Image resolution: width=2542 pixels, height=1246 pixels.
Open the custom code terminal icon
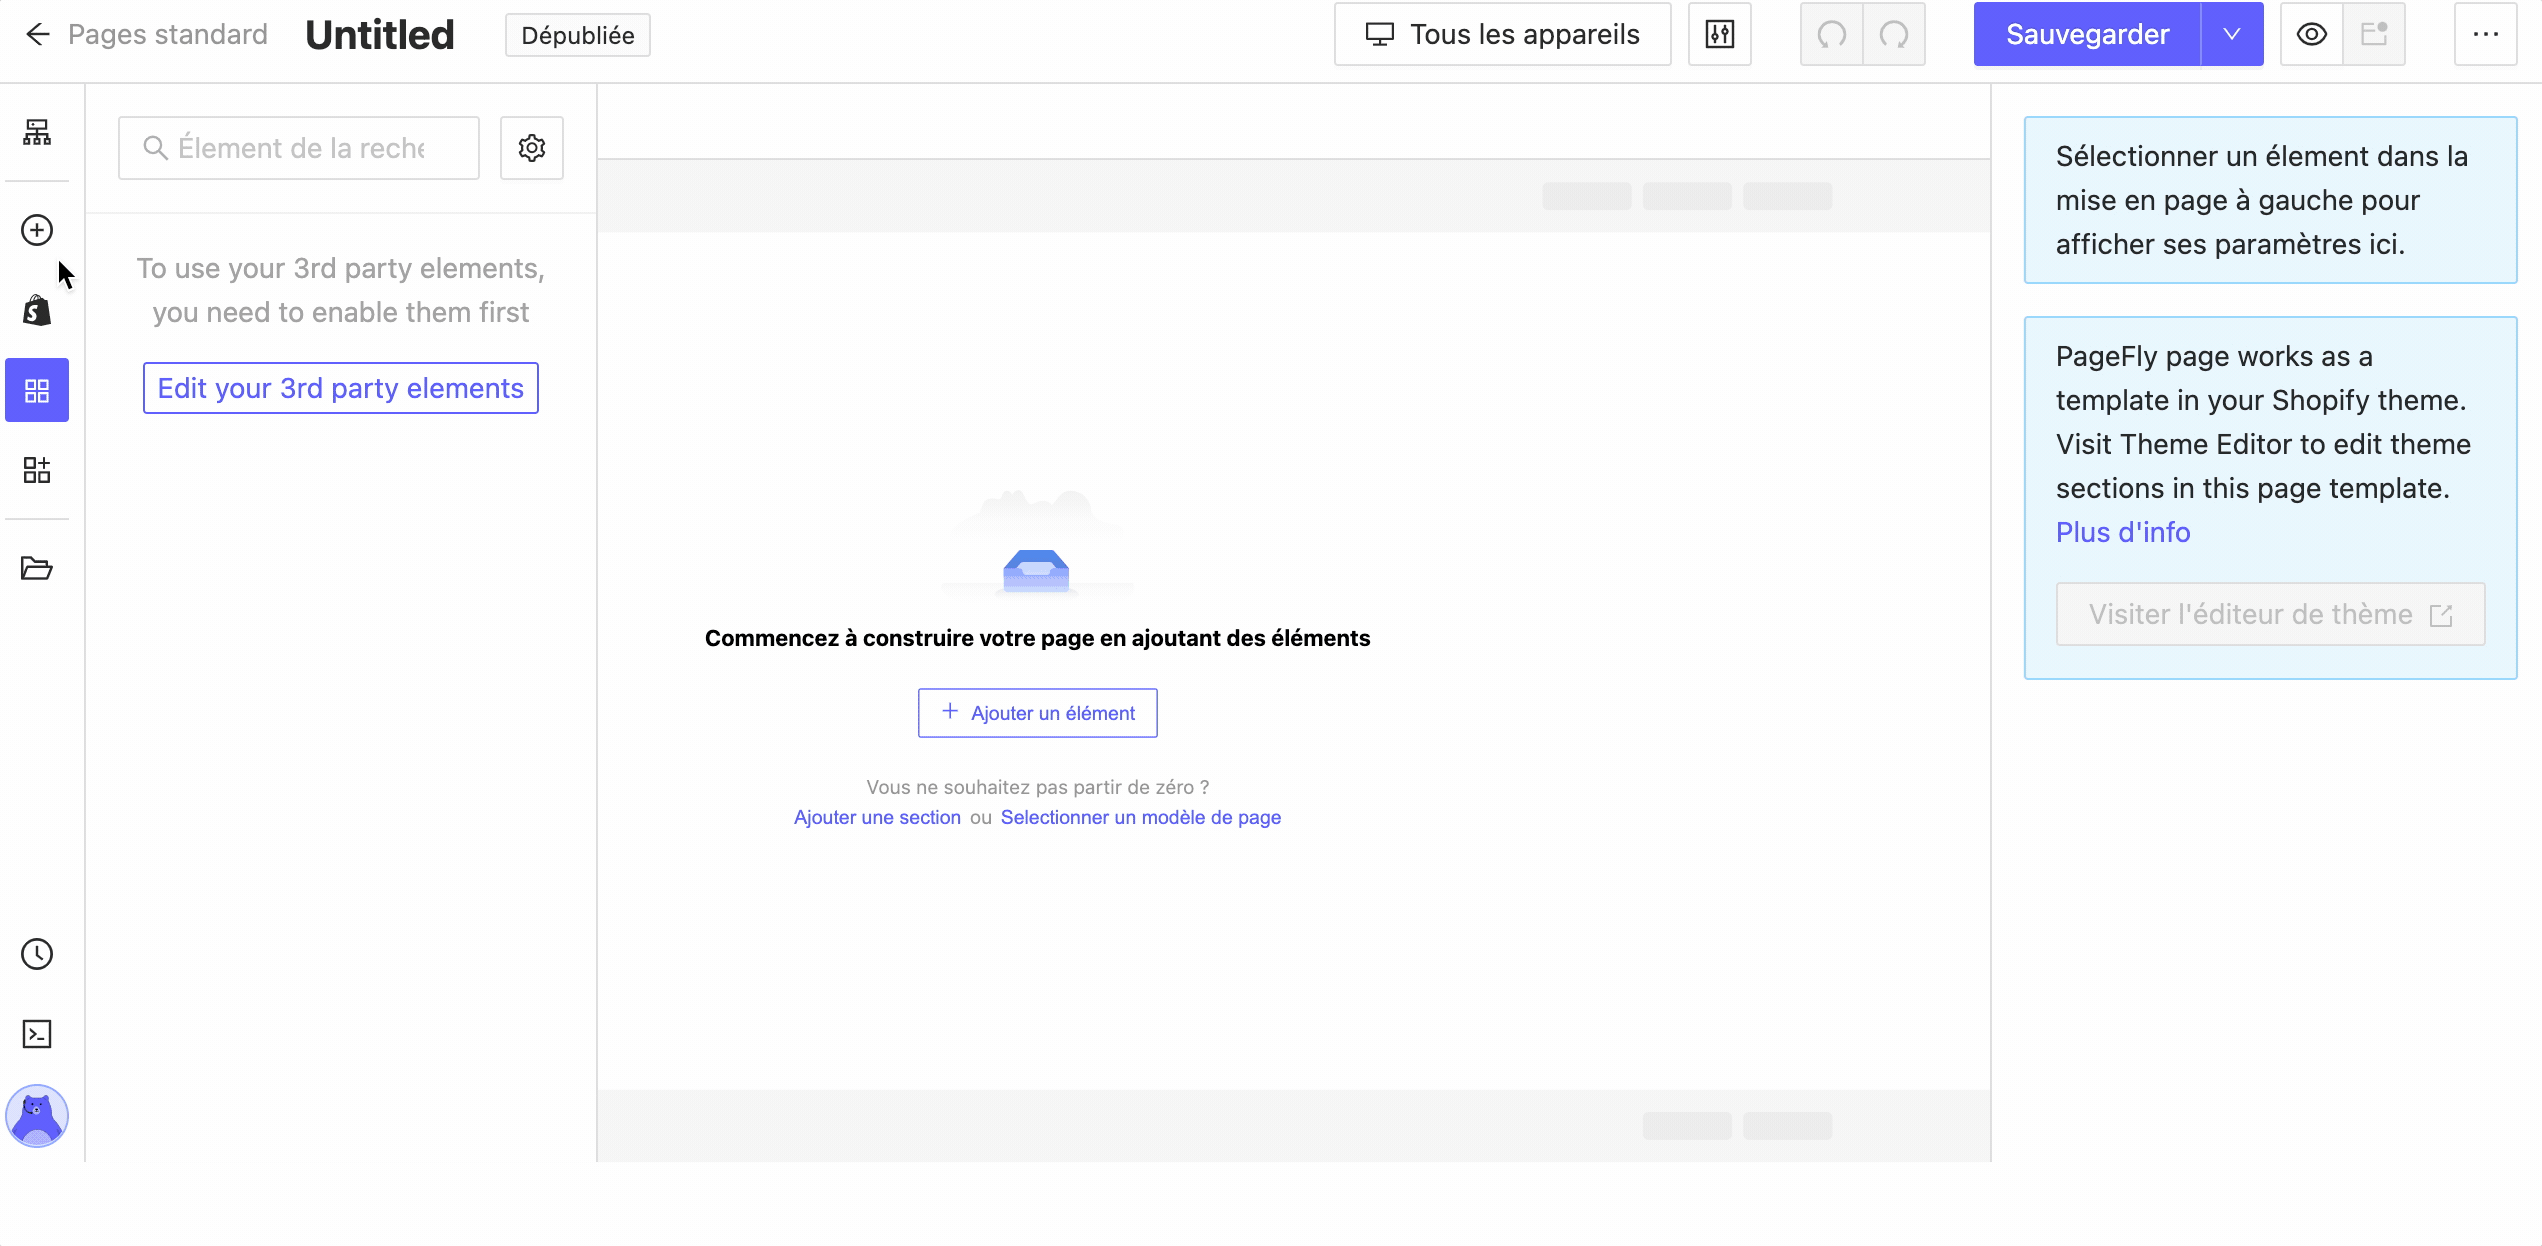[37, 1034]
